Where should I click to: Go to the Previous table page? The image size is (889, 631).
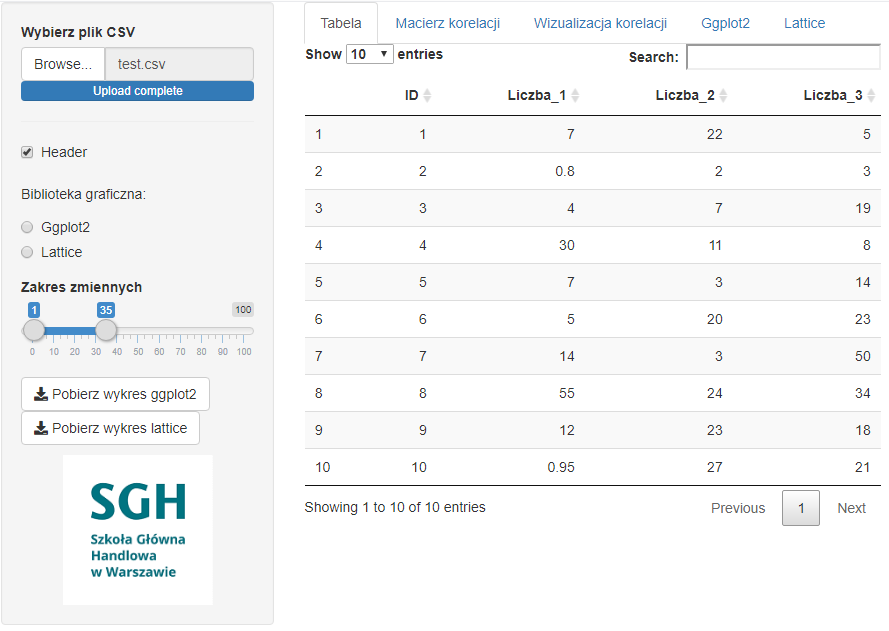[738, 508]
